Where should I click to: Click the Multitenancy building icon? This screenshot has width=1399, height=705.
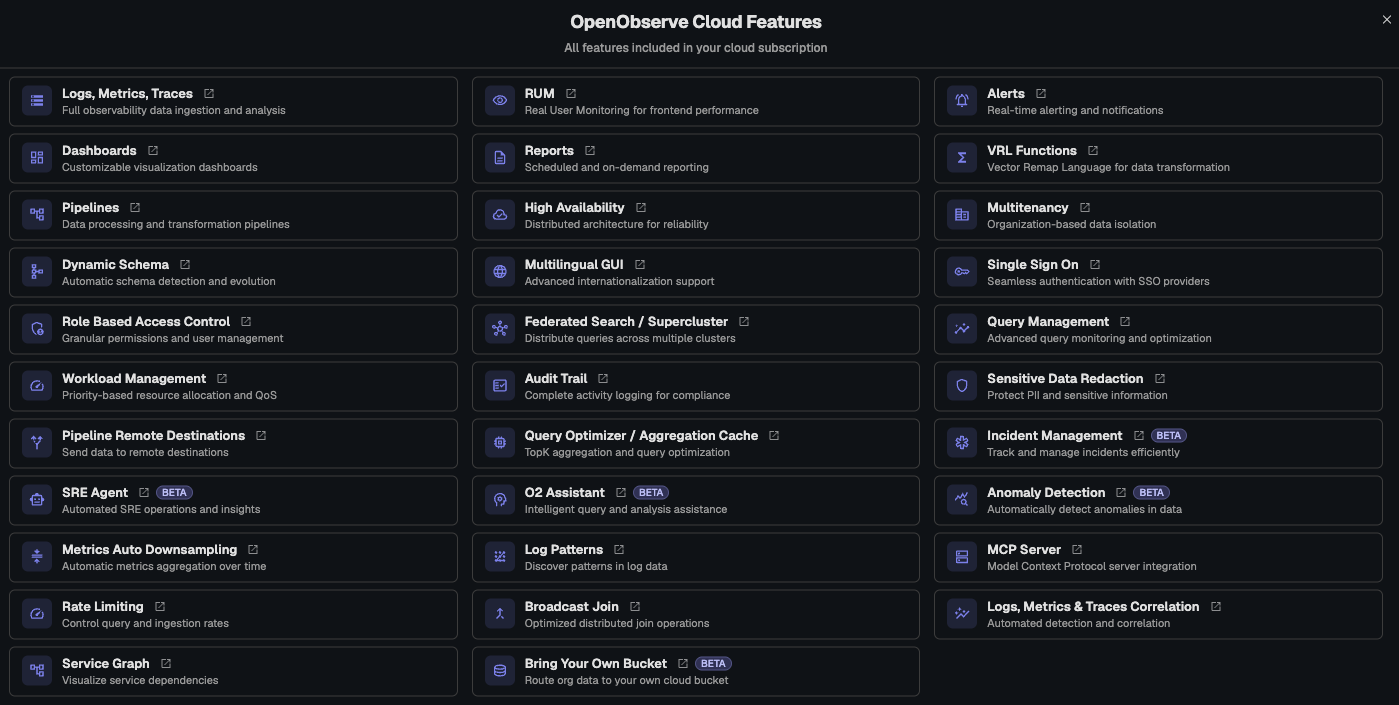coord(962,215)
